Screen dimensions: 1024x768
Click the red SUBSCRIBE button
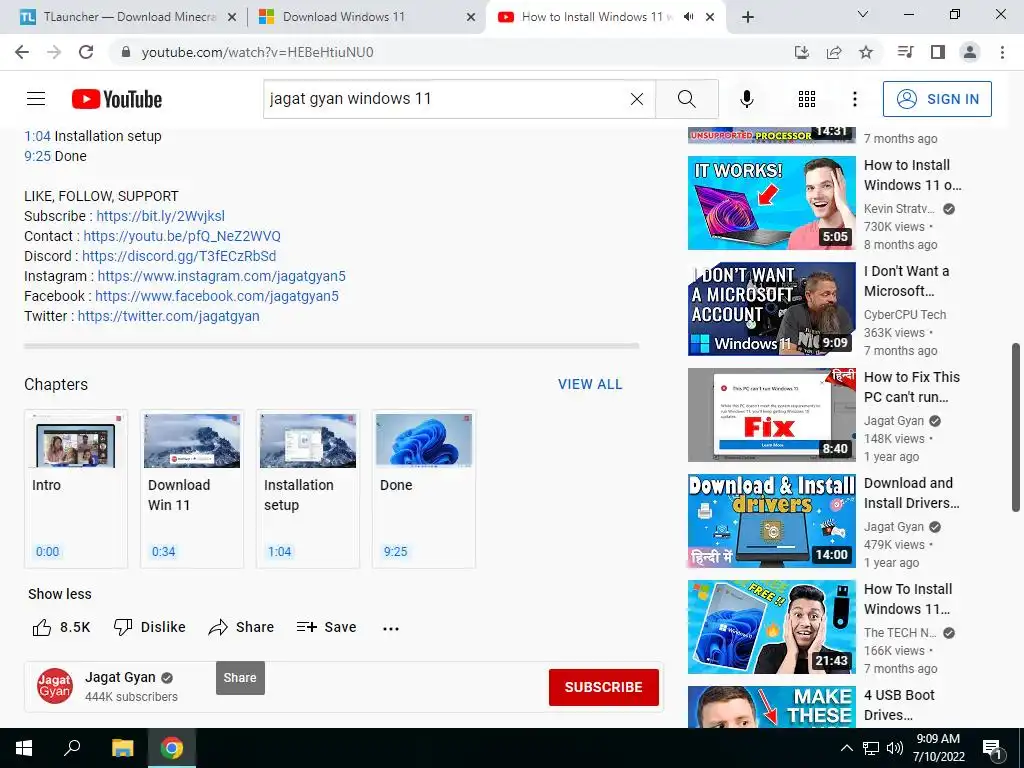click(603, 687)
